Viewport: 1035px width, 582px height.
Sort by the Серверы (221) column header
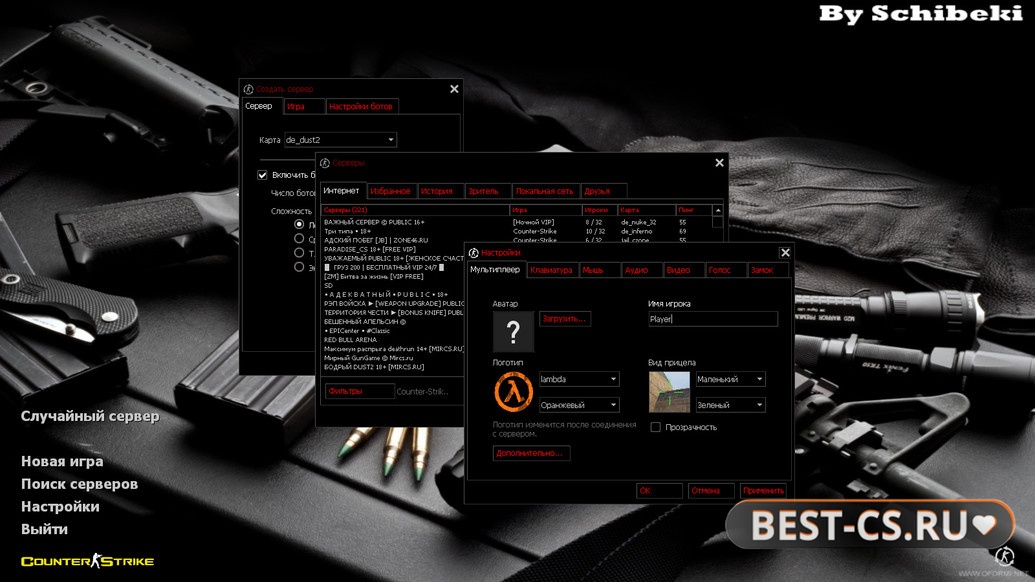(415, 210)
